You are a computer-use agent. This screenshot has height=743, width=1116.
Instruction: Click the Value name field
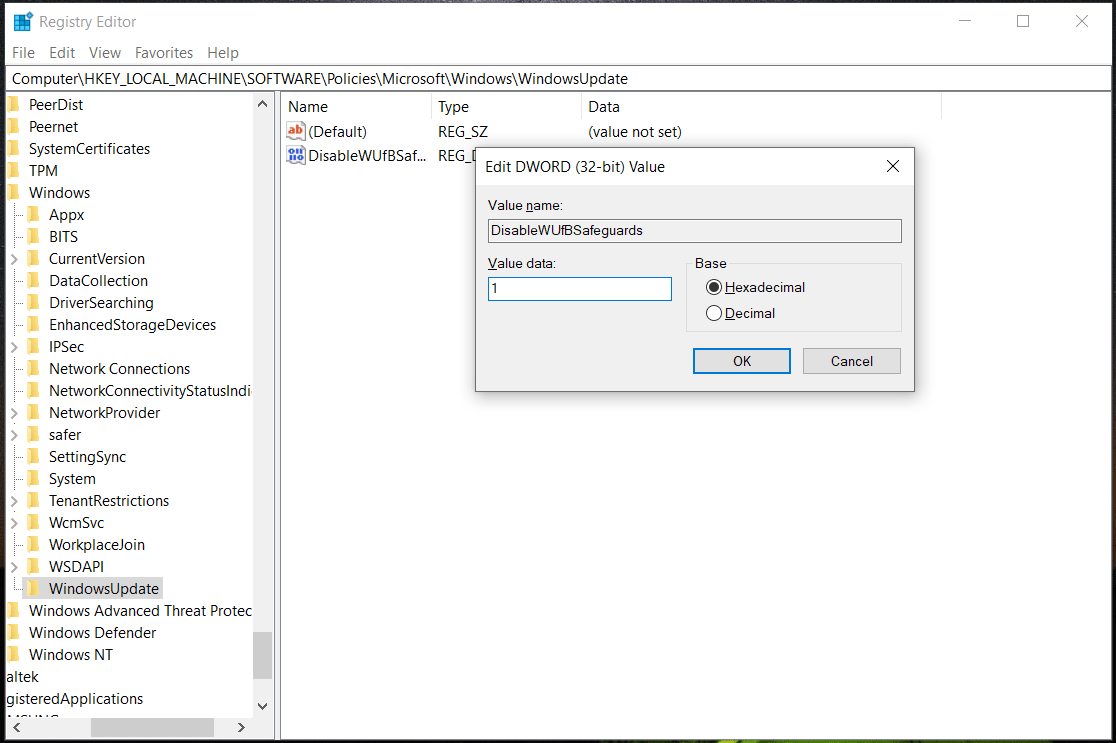point(695,231)
